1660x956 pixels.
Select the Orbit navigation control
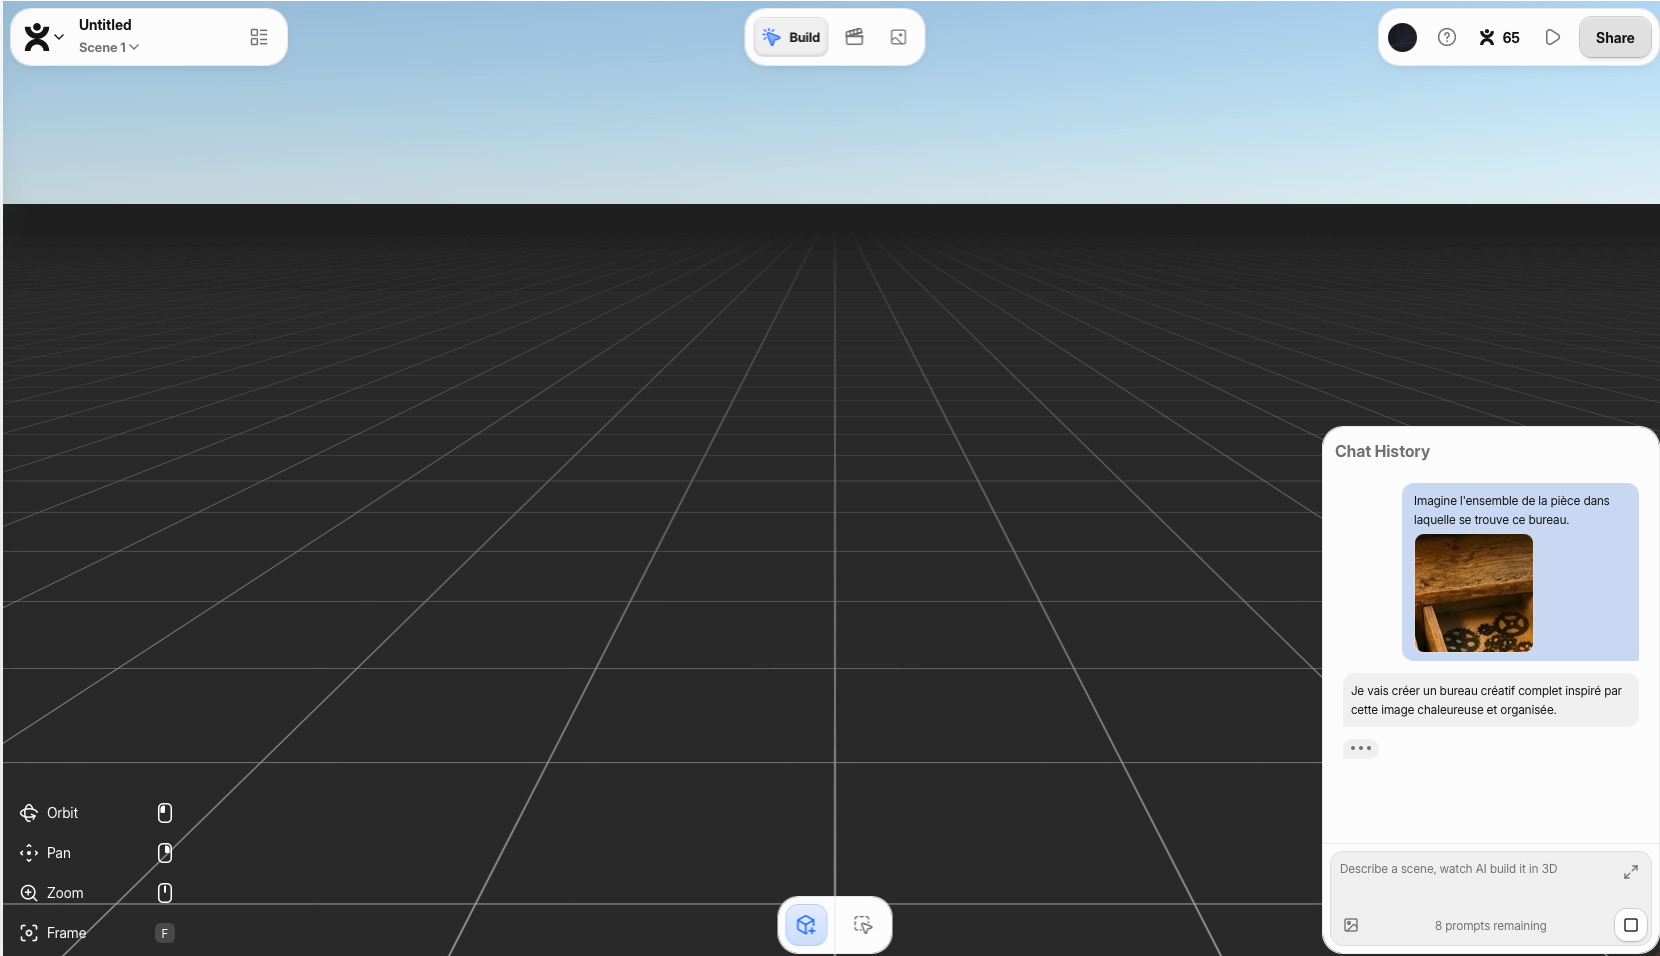(x=62, y=813)
